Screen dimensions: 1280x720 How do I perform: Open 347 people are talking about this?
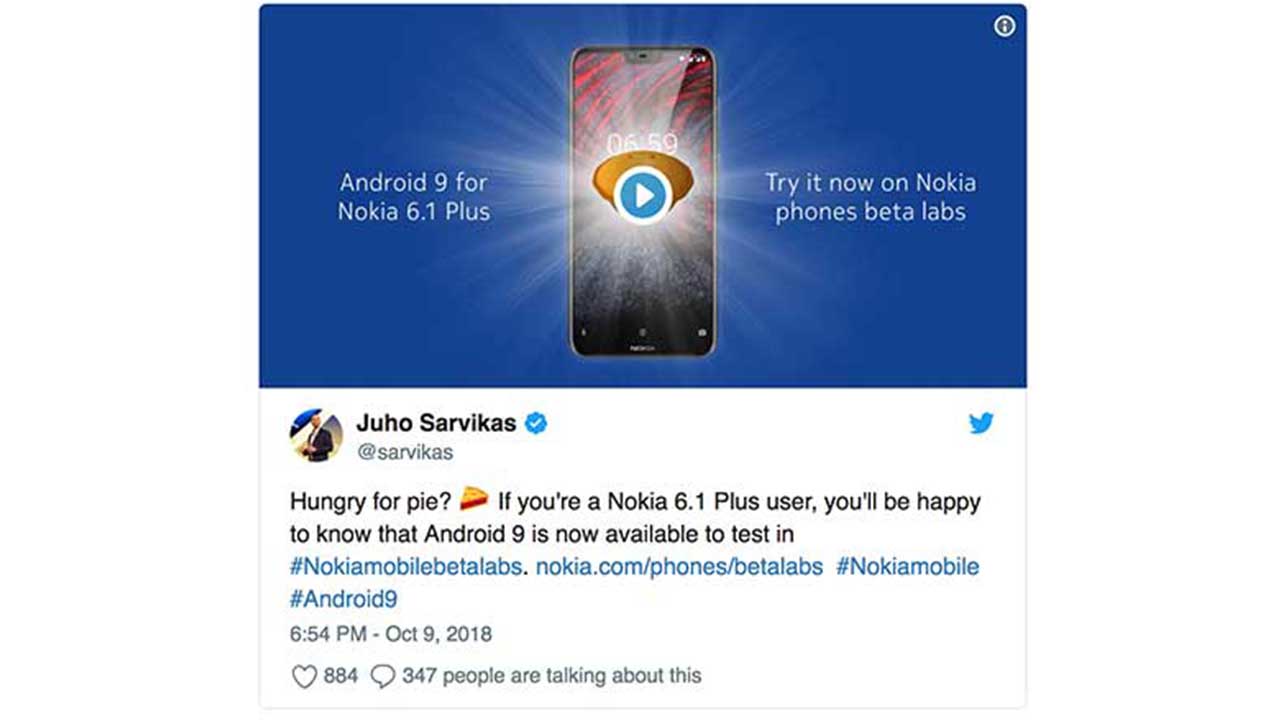tap(552, 677)
